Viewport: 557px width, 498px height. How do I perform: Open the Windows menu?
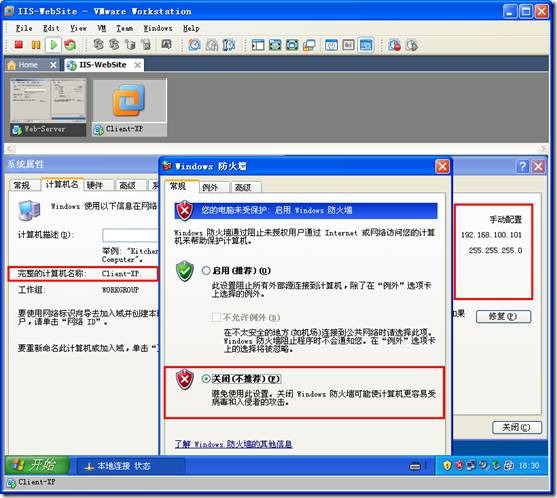point(158,28)
